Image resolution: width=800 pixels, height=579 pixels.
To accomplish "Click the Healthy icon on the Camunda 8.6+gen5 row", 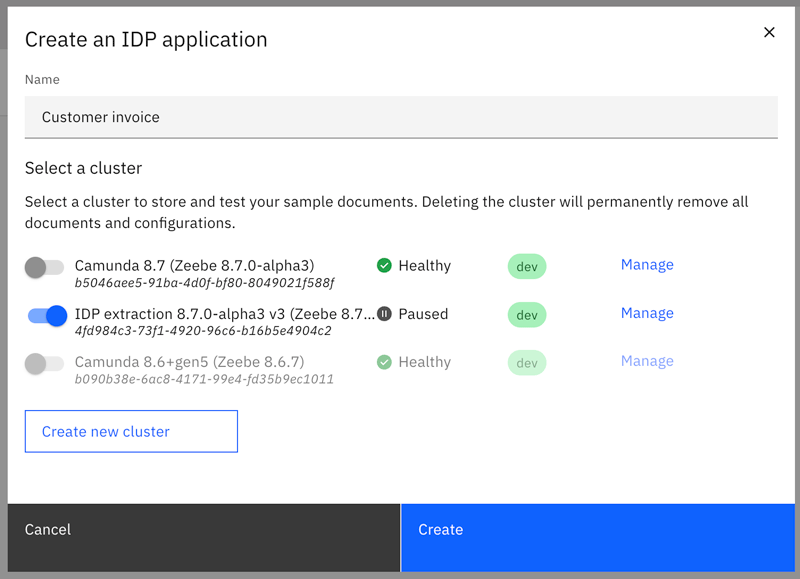I will point(382,362).
